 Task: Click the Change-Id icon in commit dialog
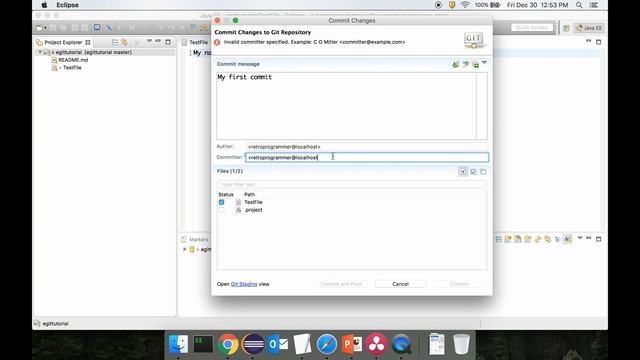pyautogui.click(x=475, y=64)
